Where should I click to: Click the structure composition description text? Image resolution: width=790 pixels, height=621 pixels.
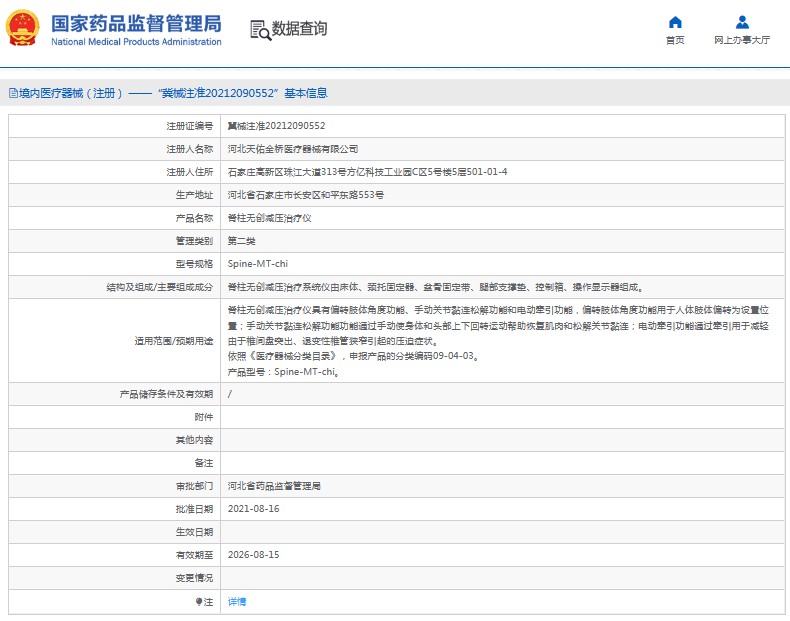(x=435, y=287)
